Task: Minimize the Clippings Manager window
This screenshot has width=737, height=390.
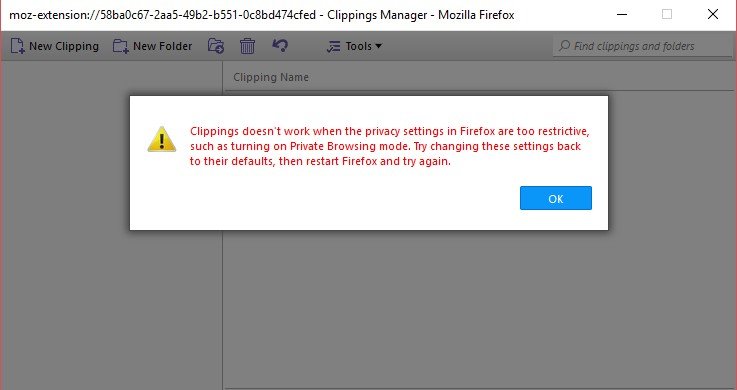Action: tap(622, 15)
